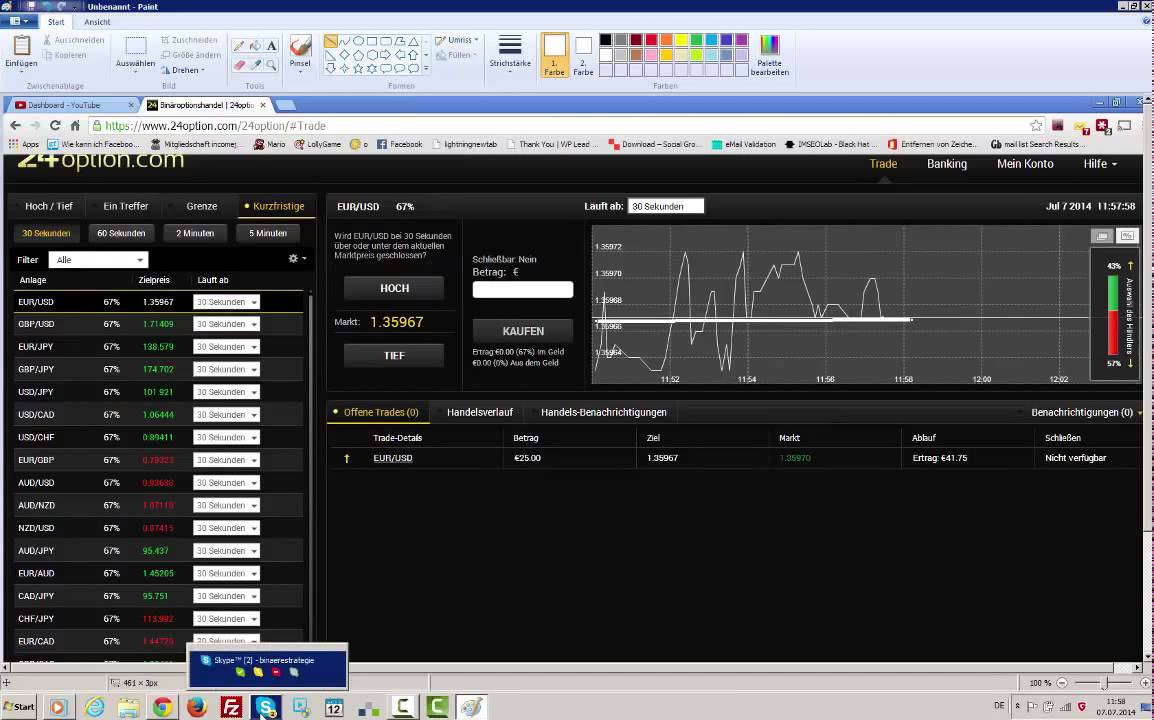Select the Fill bucket tool
The height and width of the screenshot is (720, 1154).
(255, 46)
